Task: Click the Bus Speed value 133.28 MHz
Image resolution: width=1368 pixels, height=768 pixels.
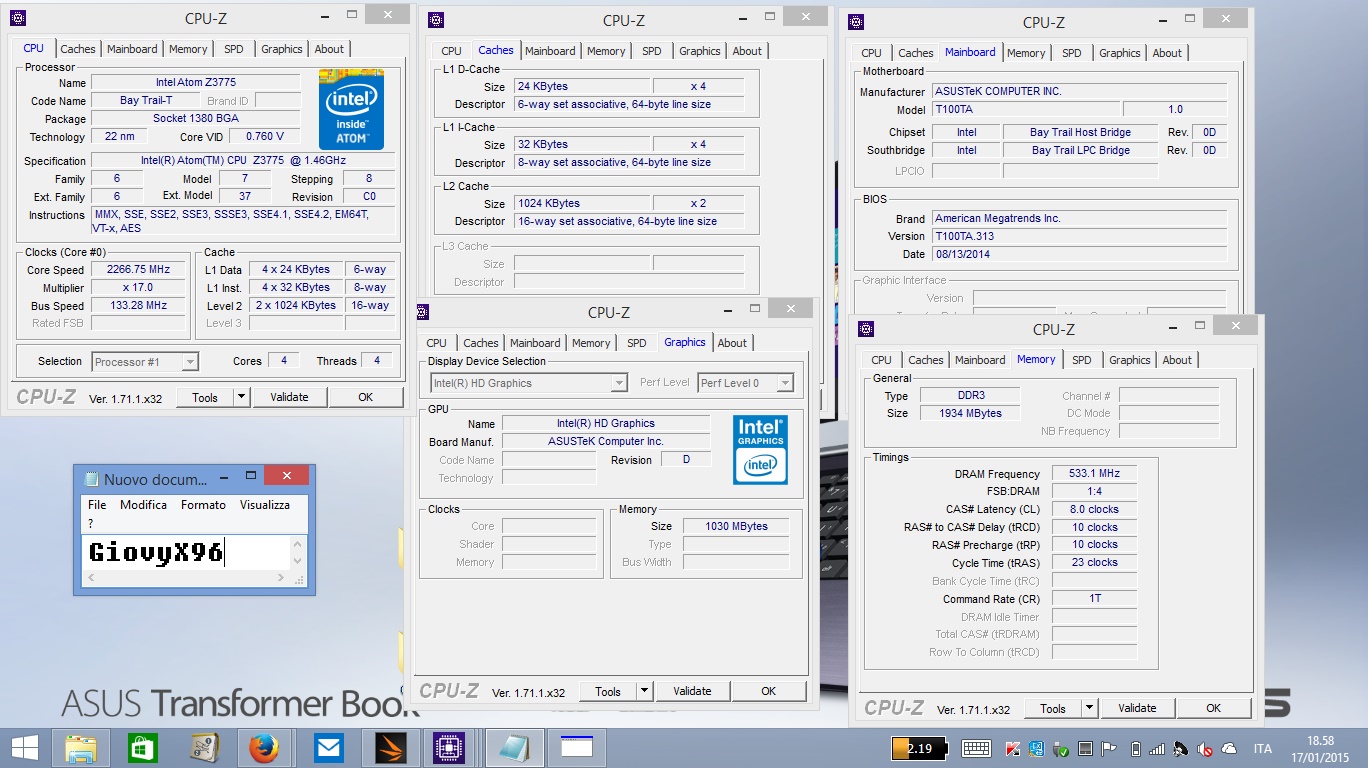Action: 139,305
